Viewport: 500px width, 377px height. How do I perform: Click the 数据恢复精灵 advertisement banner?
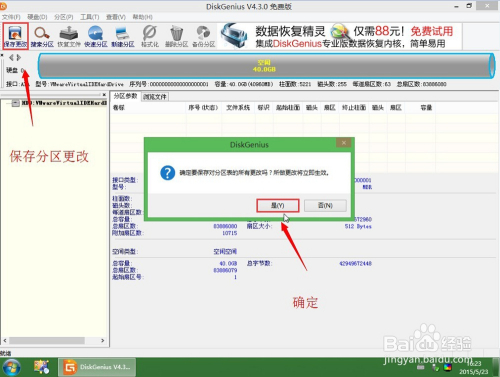point(340,36)
